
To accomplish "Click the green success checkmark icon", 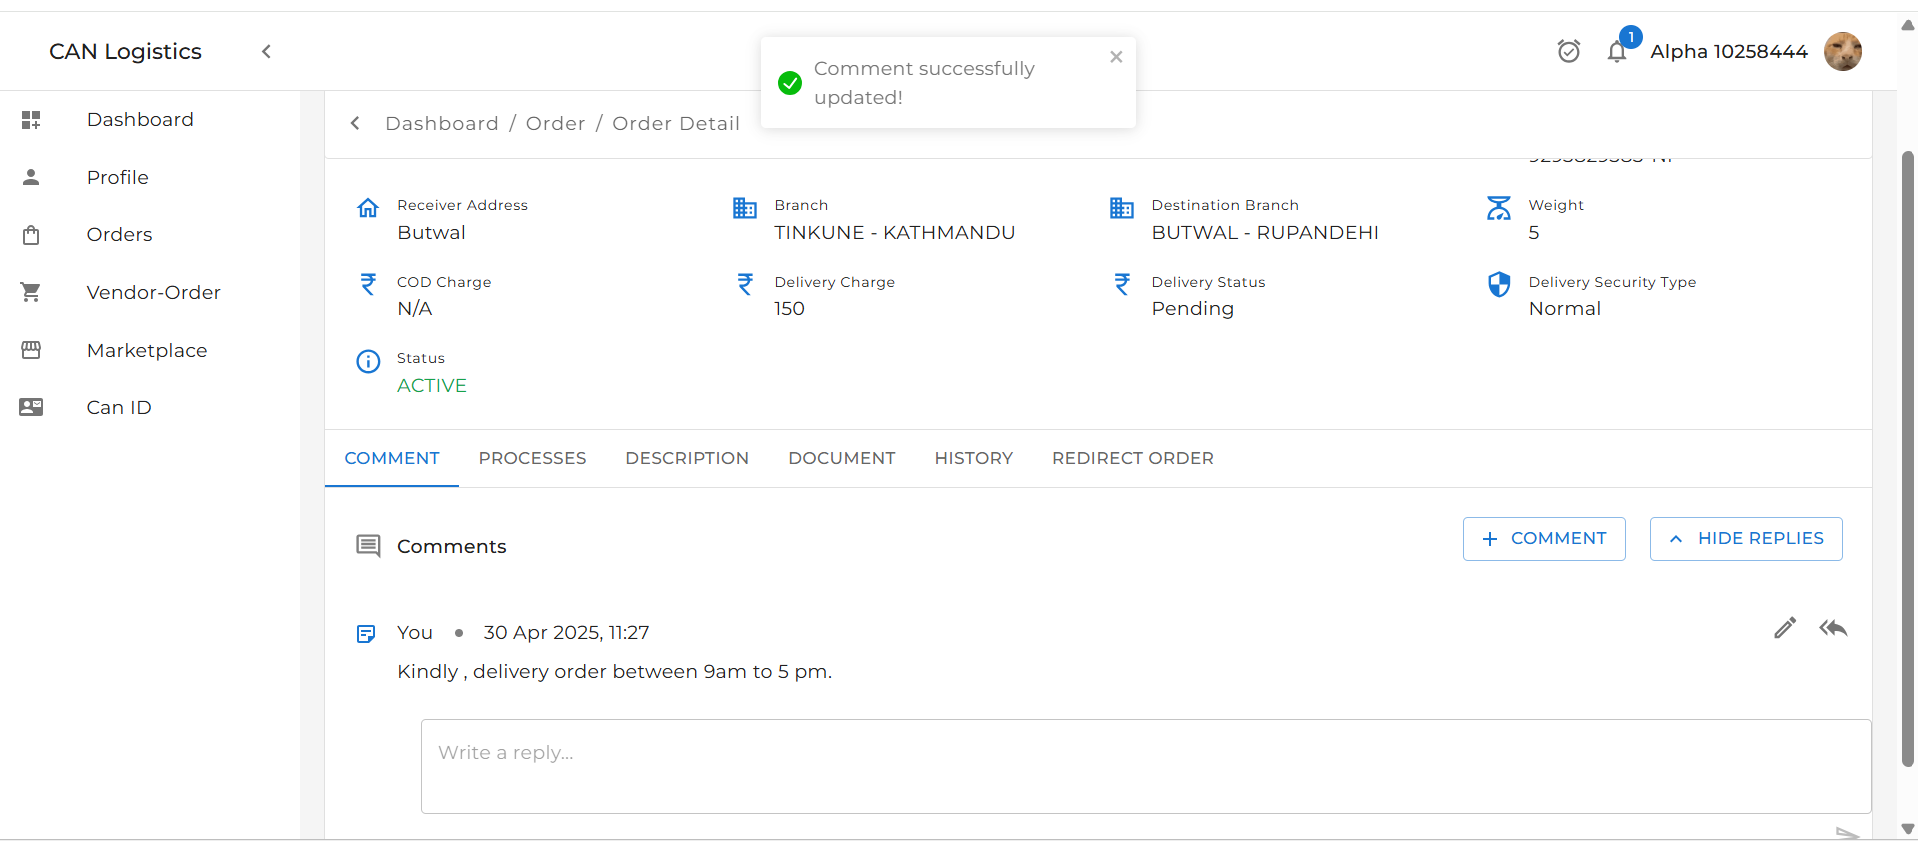I will pos(790,83).
